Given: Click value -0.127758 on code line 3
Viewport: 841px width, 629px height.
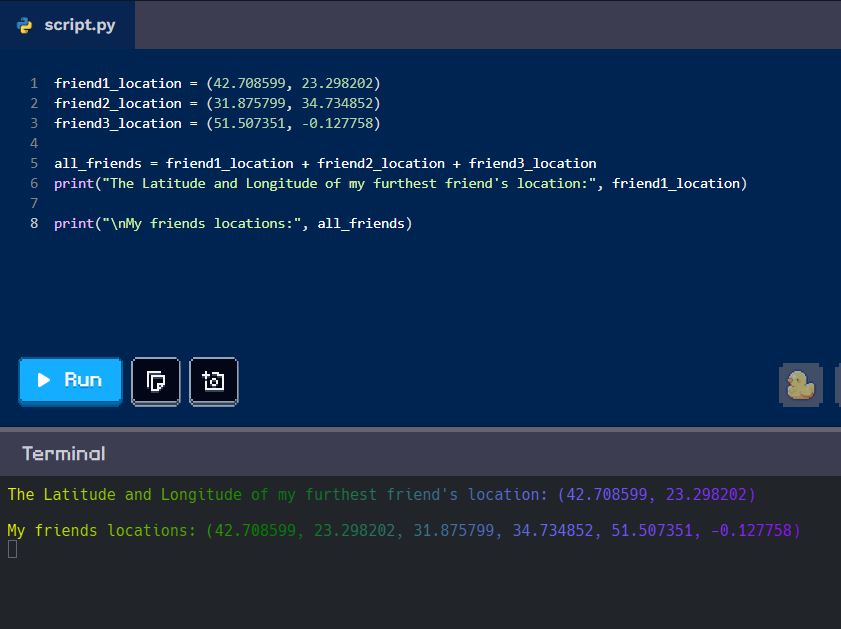Looking at the screenshot, I should pos(337,123).
